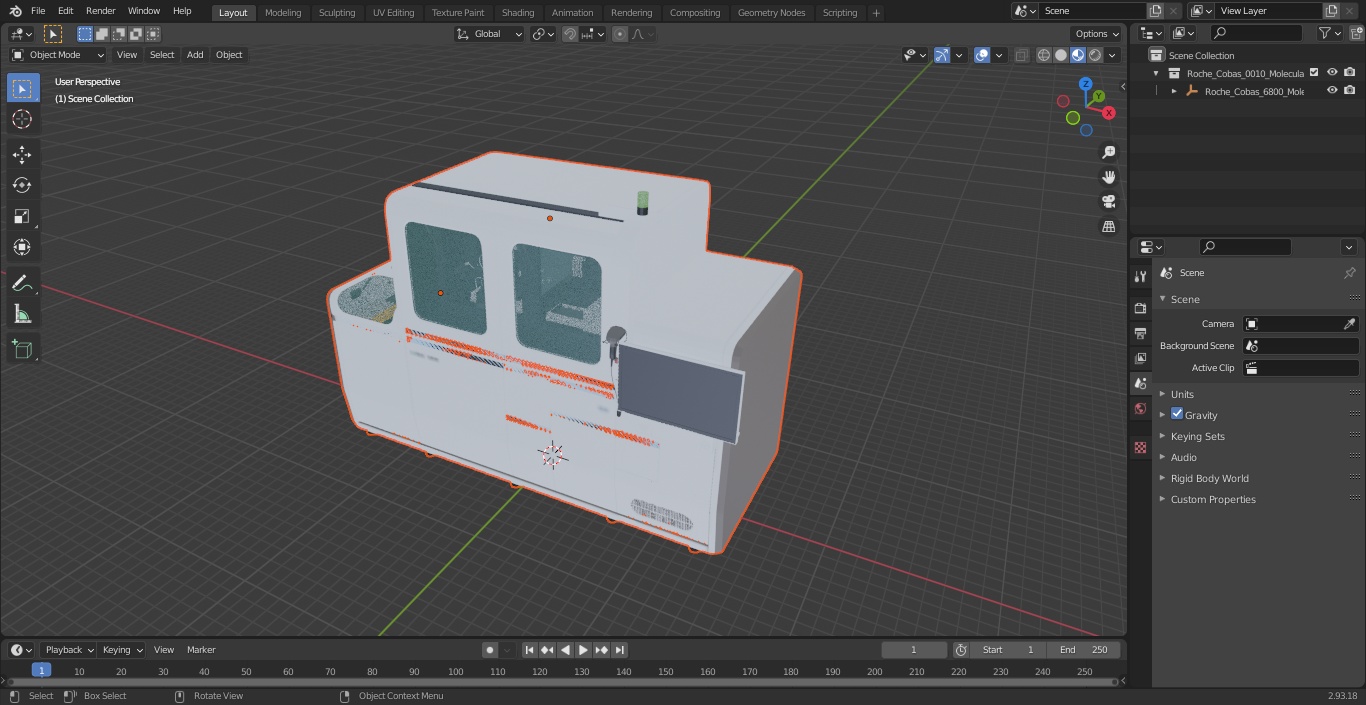Toggle auto keying record button
Image resolution: width=1366 pixels, height=705 pixels.
pyautogui.click(x=490, y=650)
